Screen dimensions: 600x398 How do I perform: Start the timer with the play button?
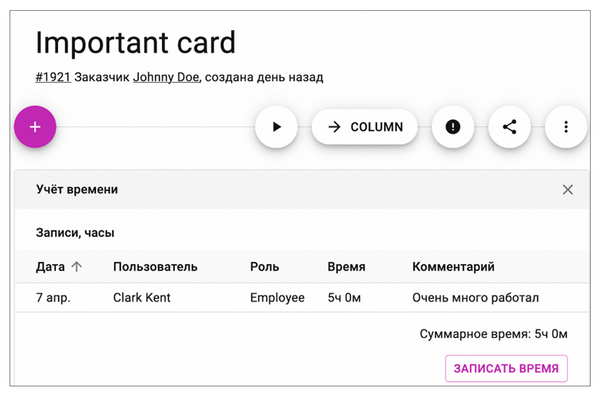point(276,127)
